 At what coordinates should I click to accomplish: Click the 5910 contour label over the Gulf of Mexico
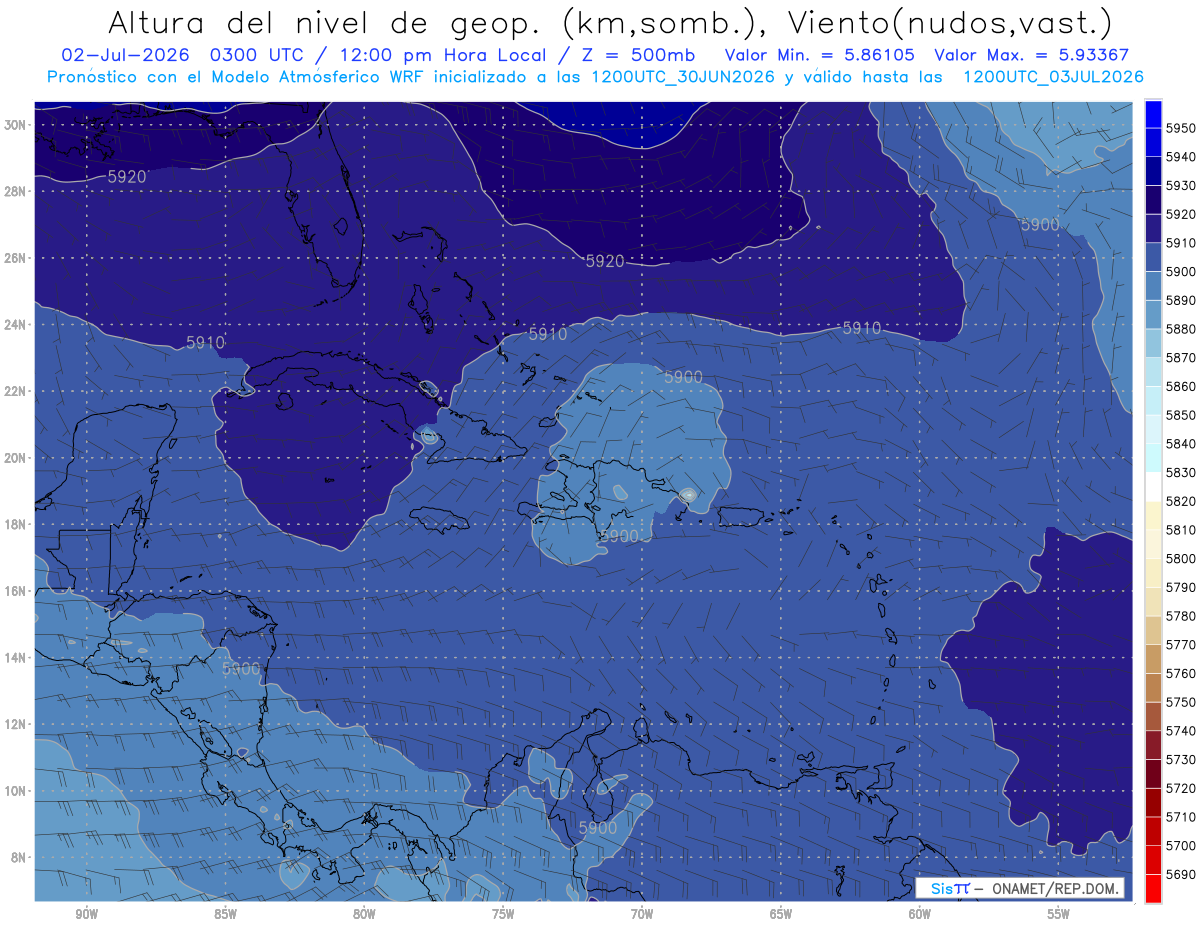[x=205, y=343]
